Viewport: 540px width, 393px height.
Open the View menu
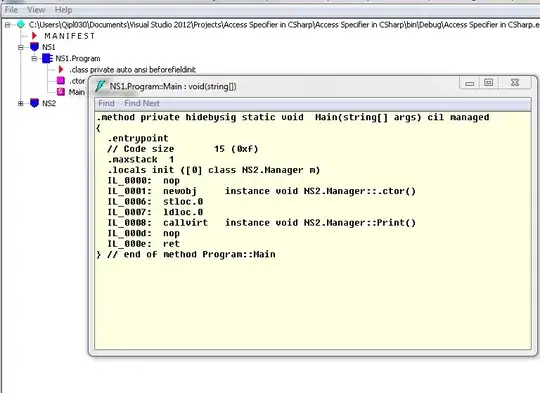click(36, 10)
